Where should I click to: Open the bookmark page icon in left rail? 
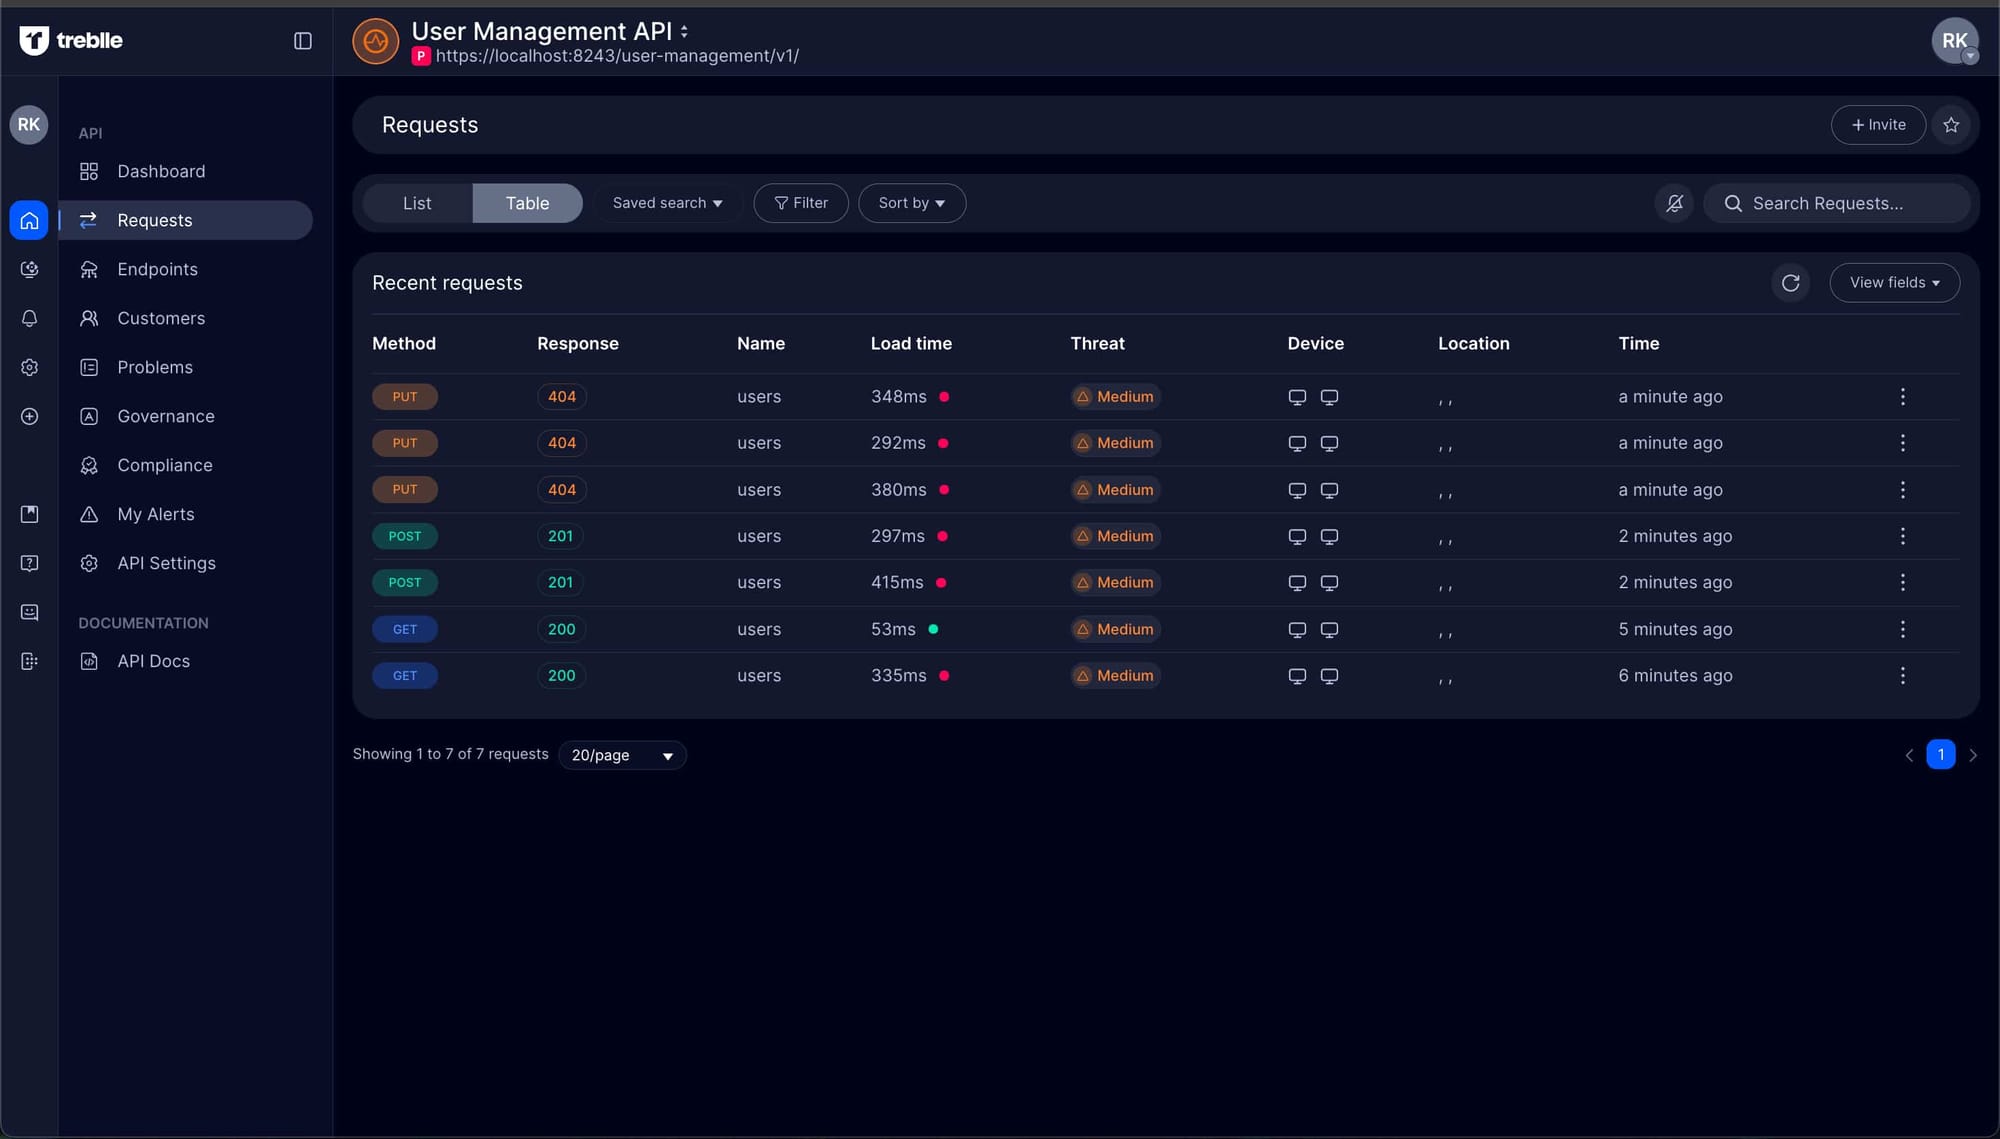point(29,514)
